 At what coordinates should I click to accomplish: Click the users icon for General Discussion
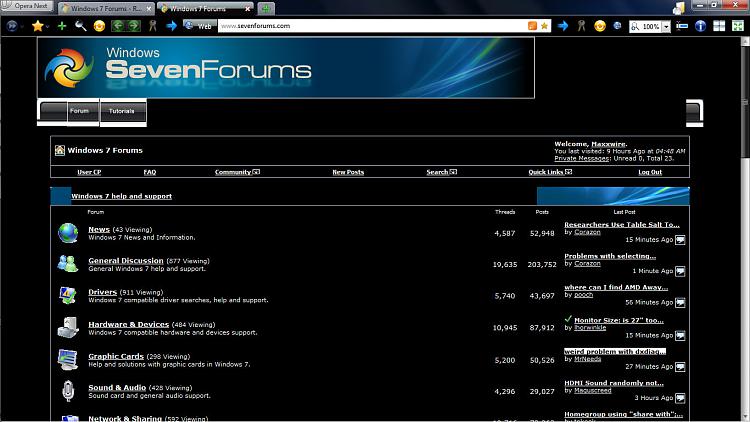(68, 264)
